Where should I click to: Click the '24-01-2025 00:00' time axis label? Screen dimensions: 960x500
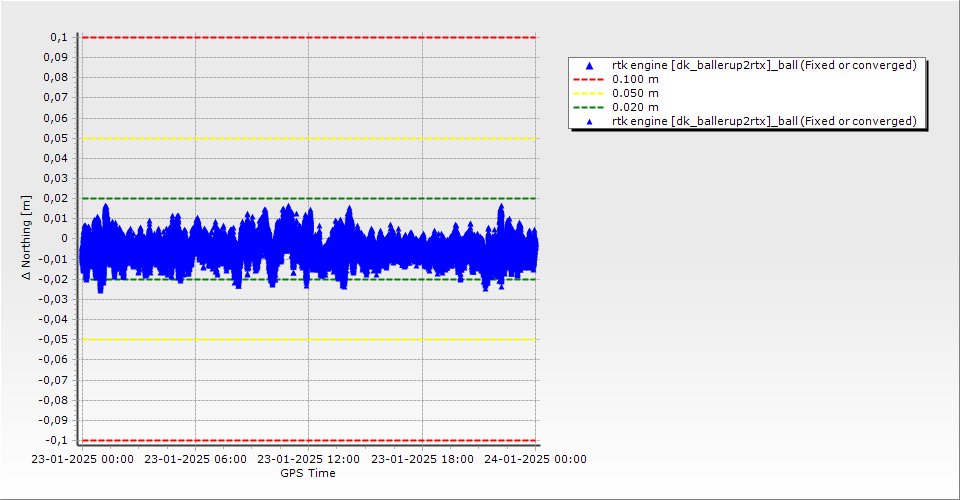535,459
